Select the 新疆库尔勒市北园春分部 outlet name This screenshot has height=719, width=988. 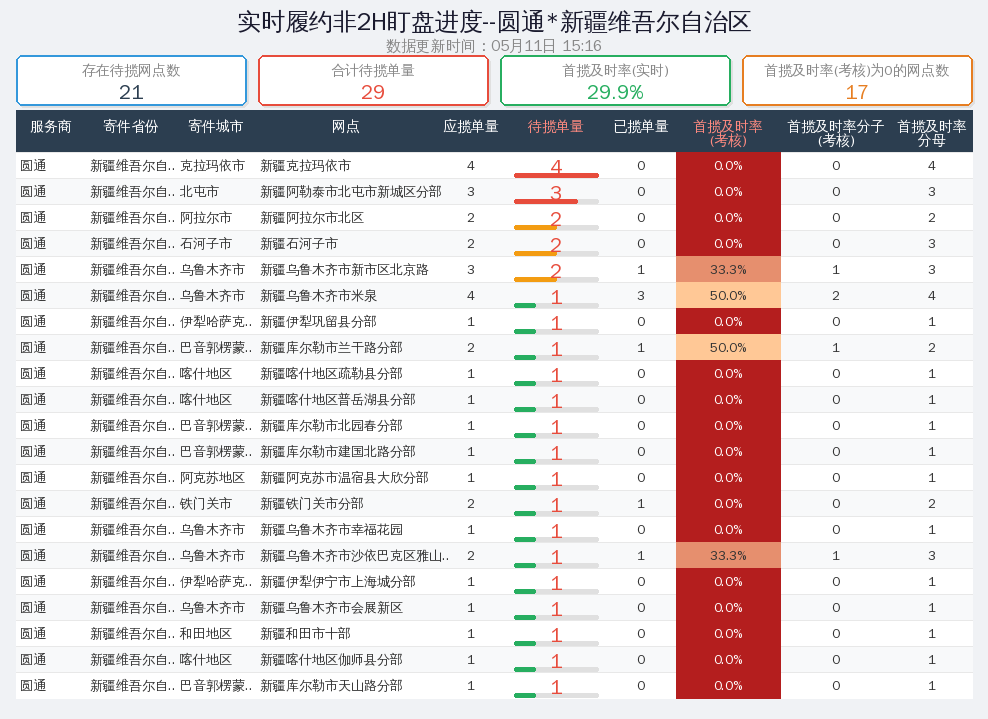coord(331,426)
